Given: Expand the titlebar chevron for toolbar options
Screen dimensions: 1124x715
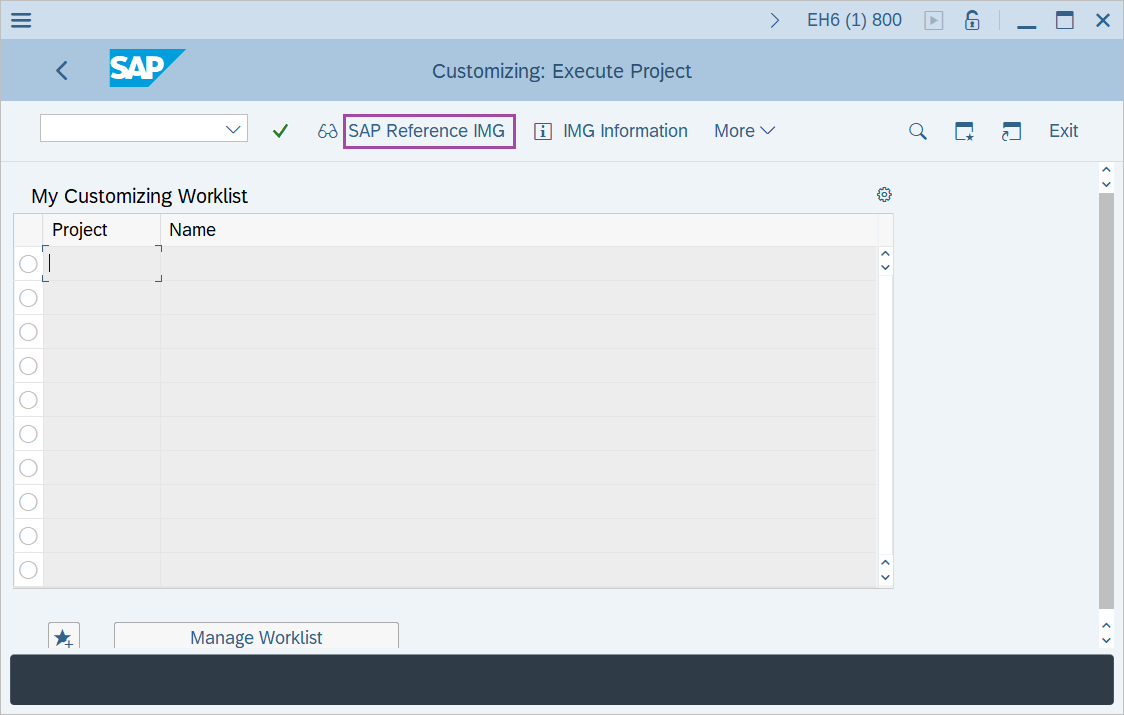Looking at the screenshot, I should click(774, 19).
